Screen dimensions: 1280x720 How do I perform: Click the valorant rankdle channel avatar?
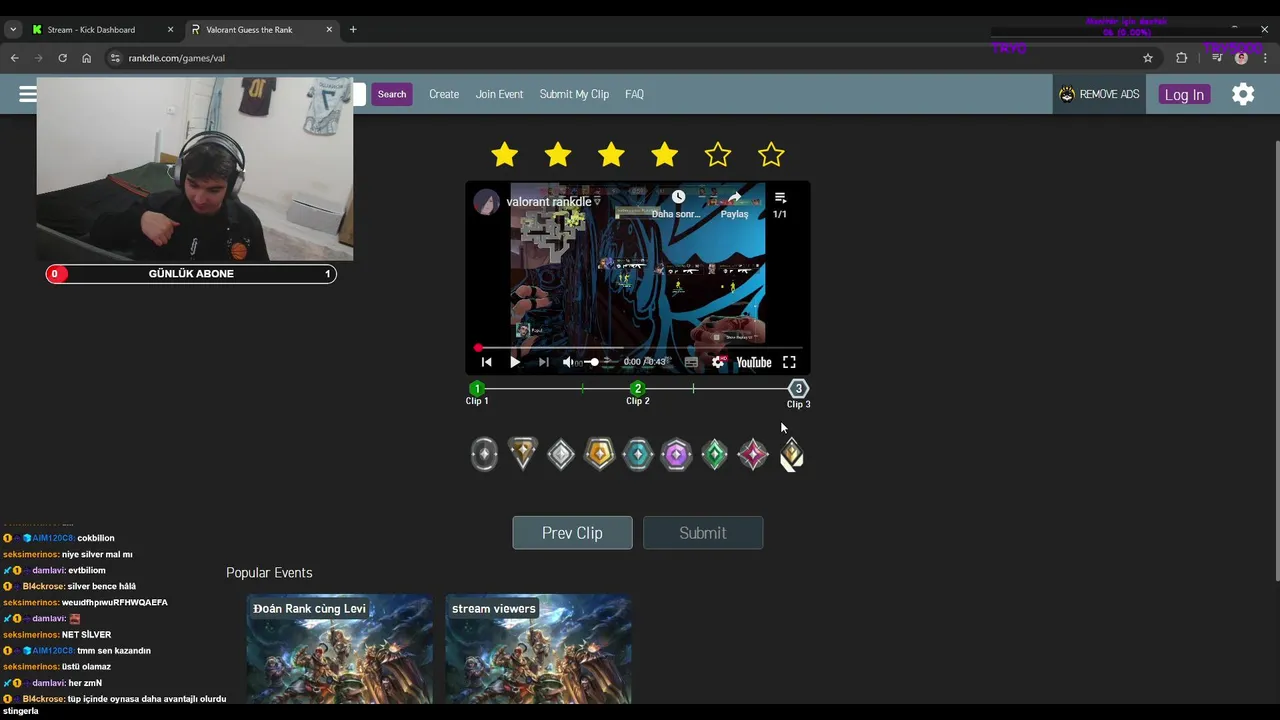pos(487,201)
